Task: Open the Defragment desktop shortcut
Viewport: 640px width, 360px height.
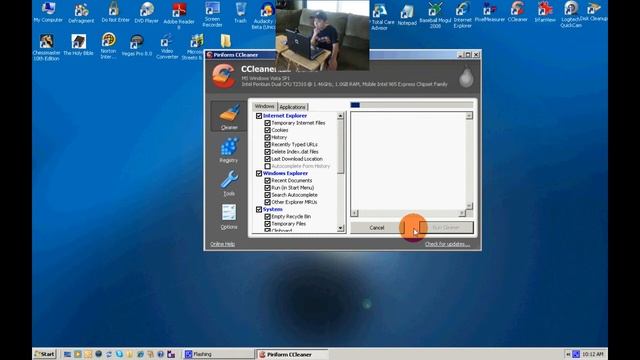Action: point(81,13)
